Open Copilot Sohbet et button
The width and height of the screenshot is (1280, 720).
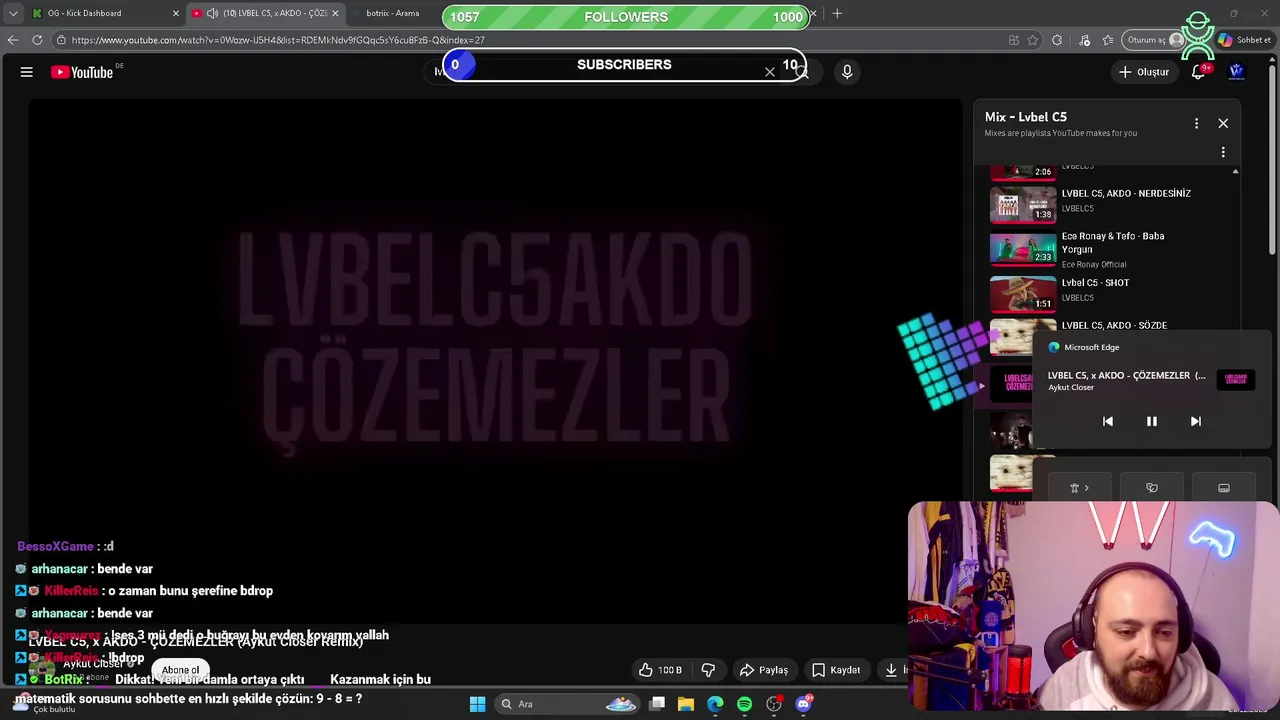coord(1244,40)
